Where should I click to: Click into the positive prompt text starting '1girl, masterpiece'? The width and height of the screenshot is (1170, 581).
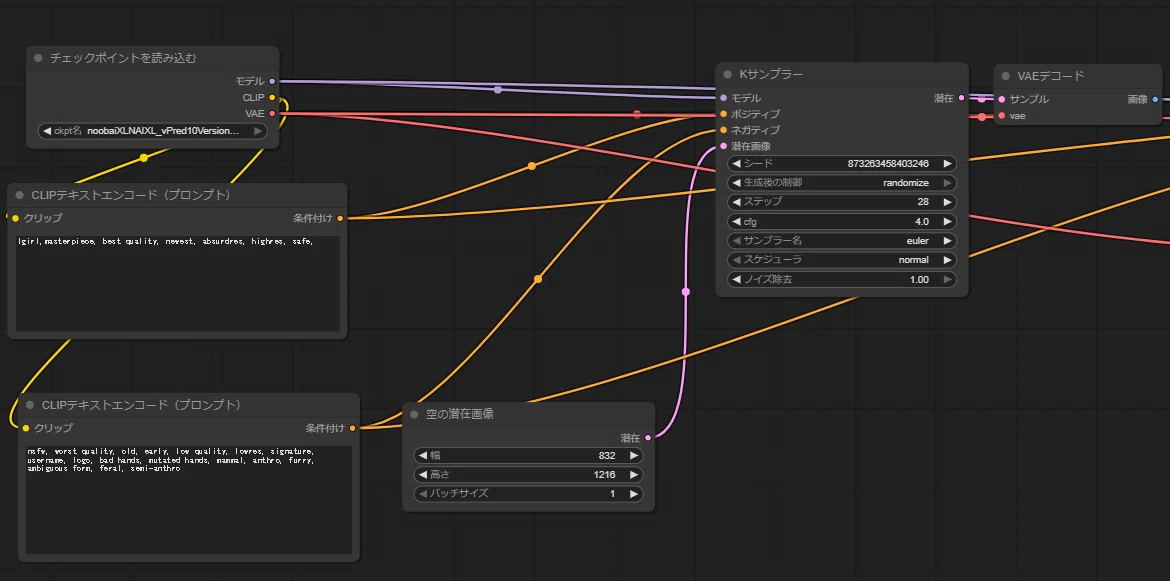178,283
